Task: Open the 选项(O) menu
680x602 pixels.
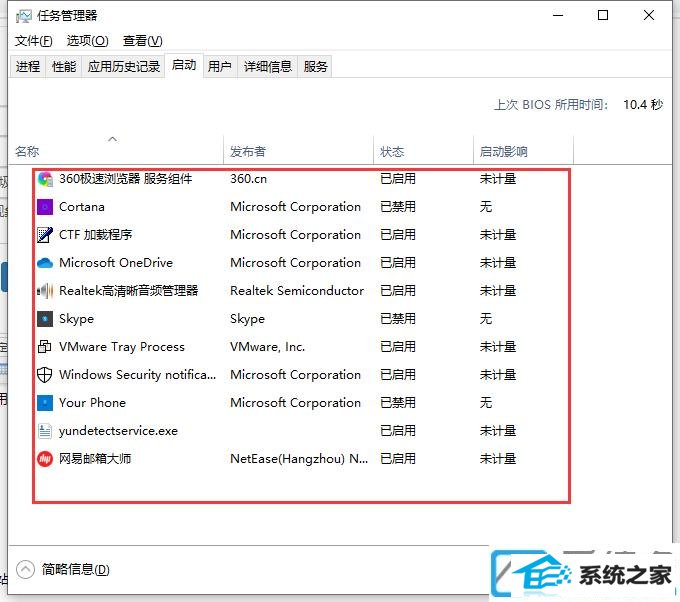Action: 88,41
